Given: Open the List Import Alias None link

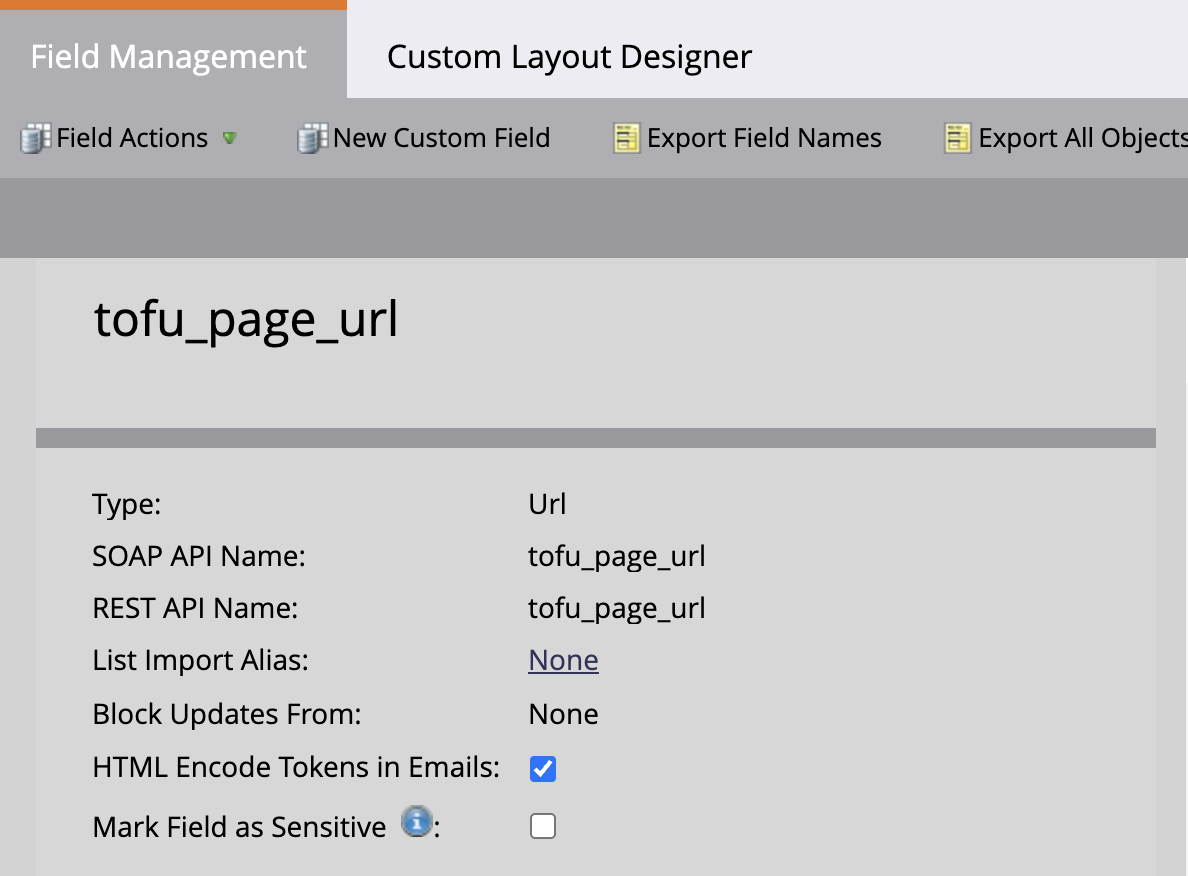Looking at the screenshot, I should 563,660.
